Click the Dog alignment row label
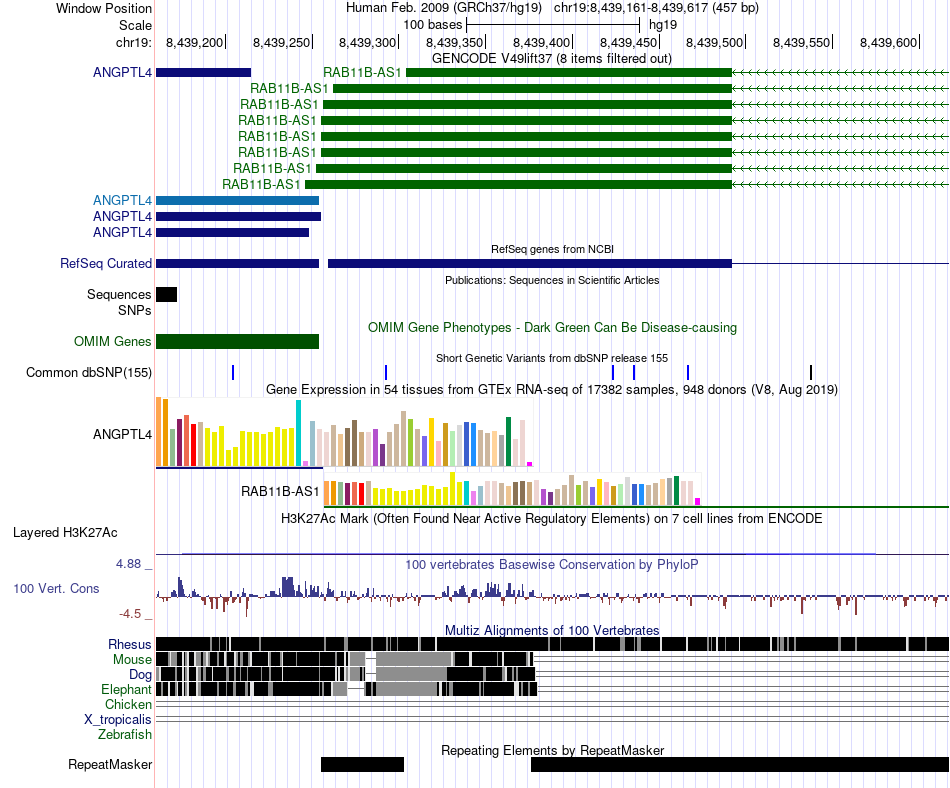The height and width of the screenshot is (788, 950). [140, 675]
